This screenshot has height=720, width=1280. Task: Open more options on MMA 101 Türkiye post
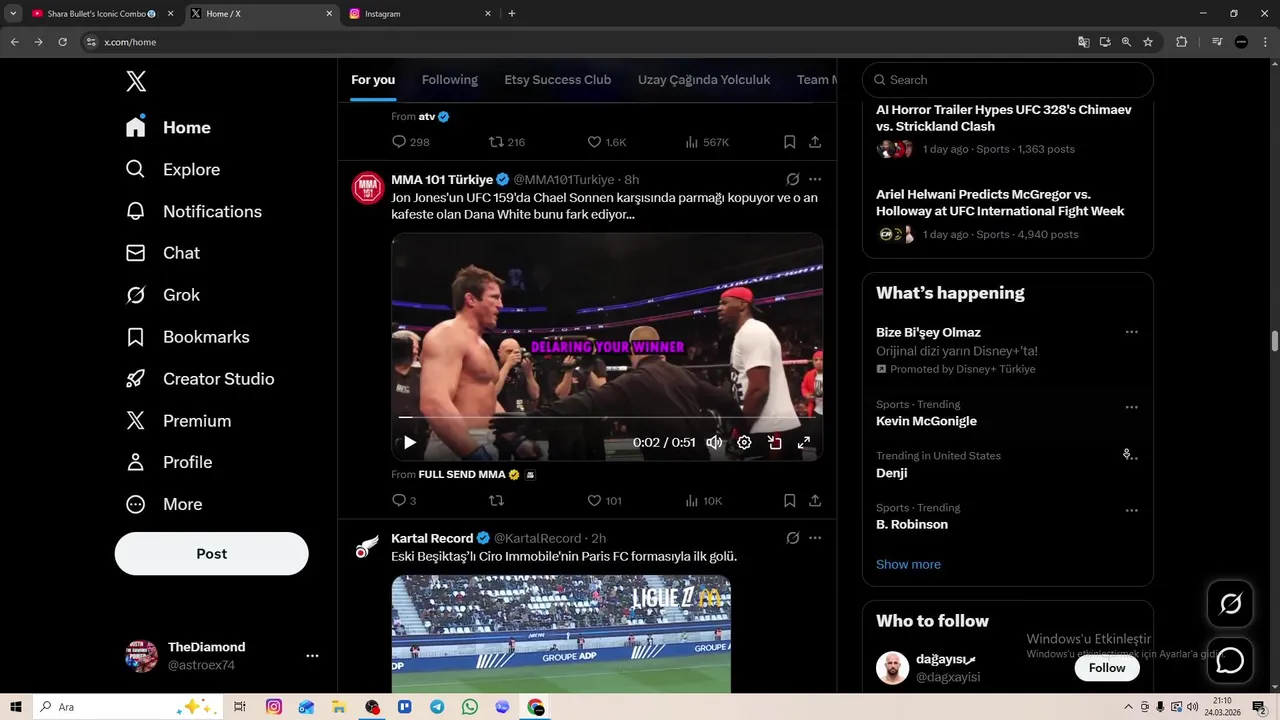[x=815, y=179]
